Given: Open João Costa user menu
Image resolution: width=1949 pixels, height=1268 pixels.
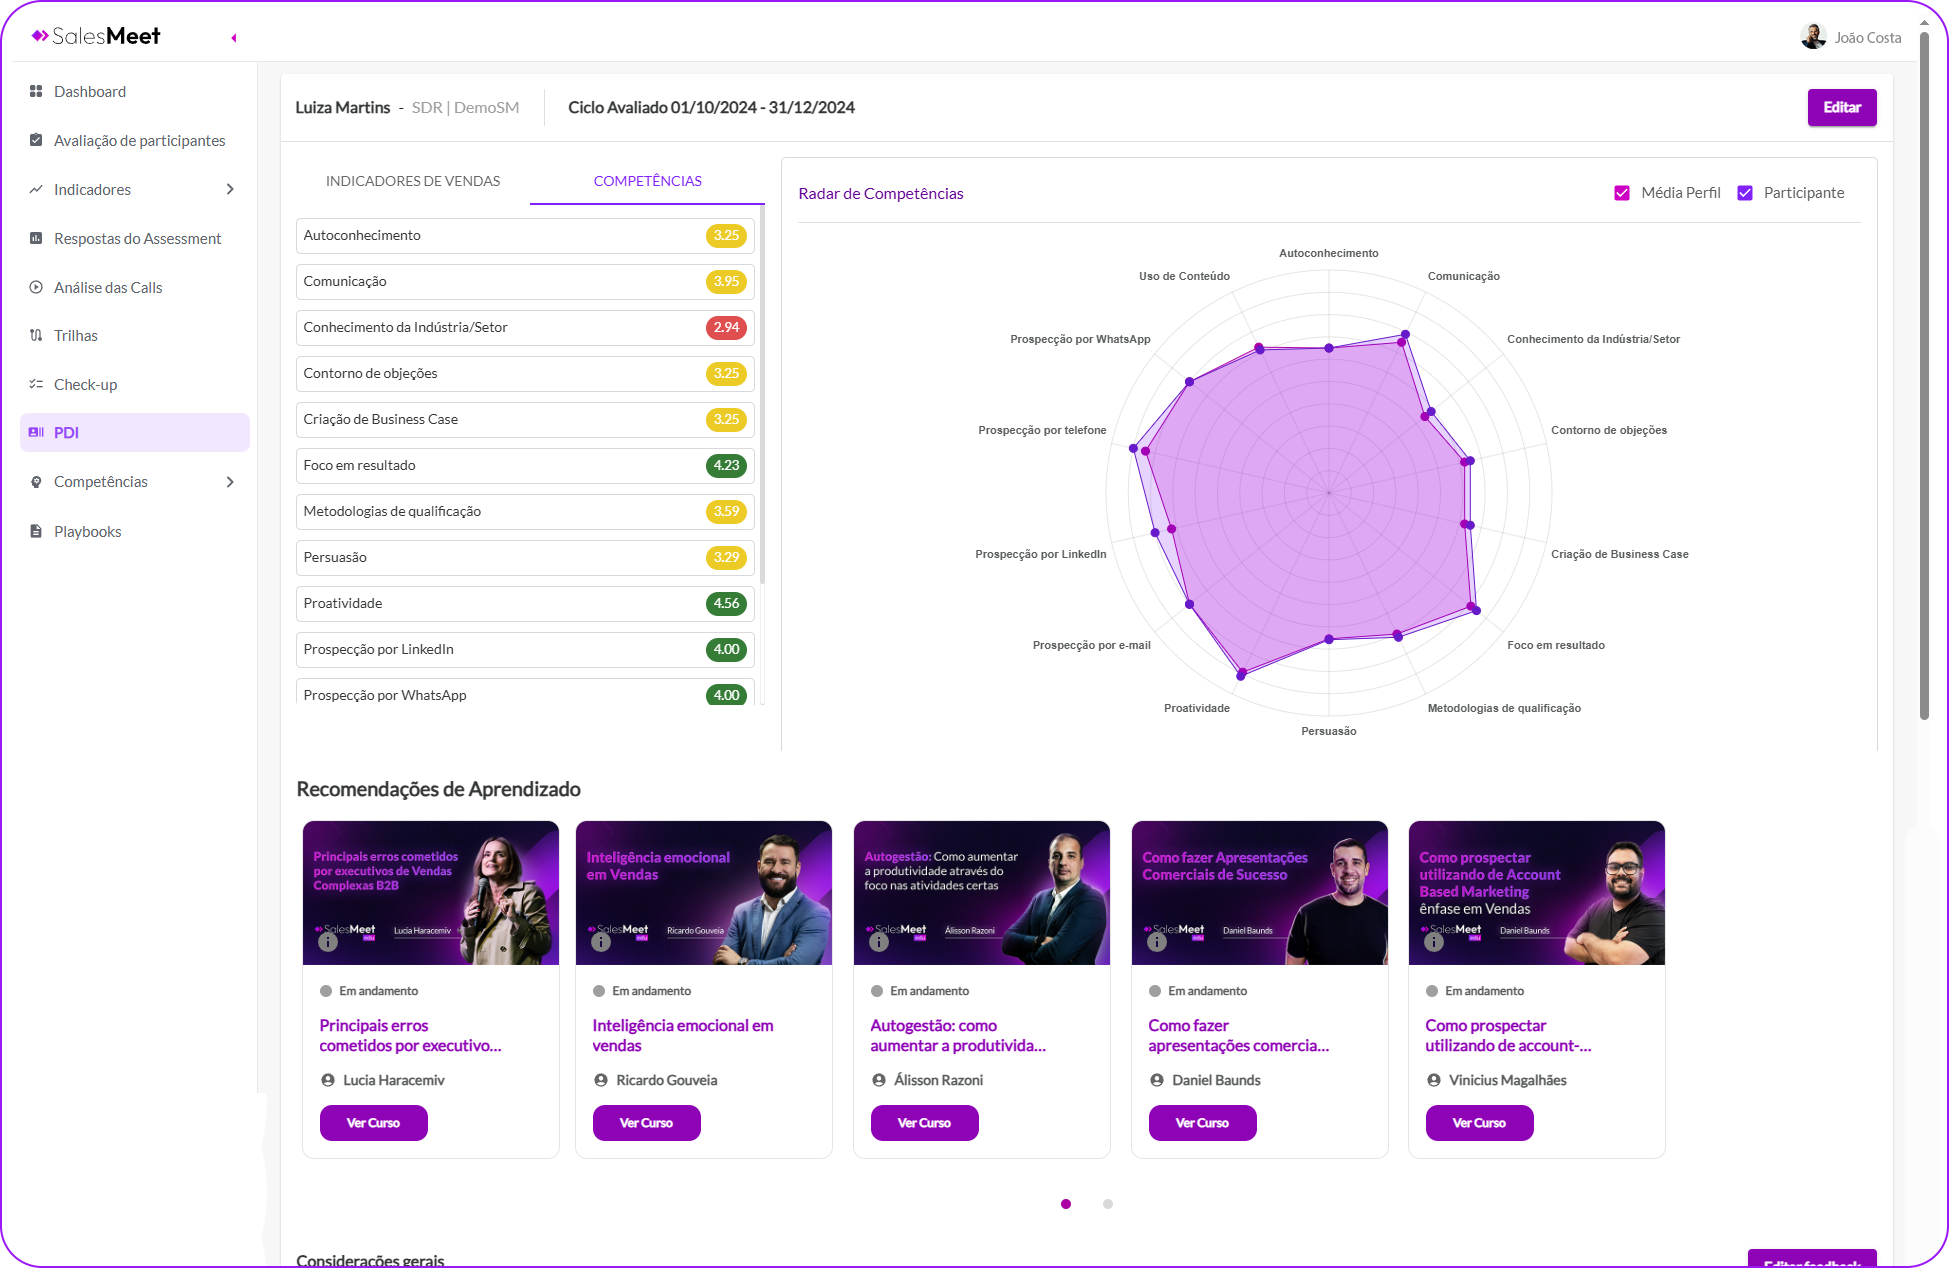Looking at the screenshot, I should (1851, 37).
